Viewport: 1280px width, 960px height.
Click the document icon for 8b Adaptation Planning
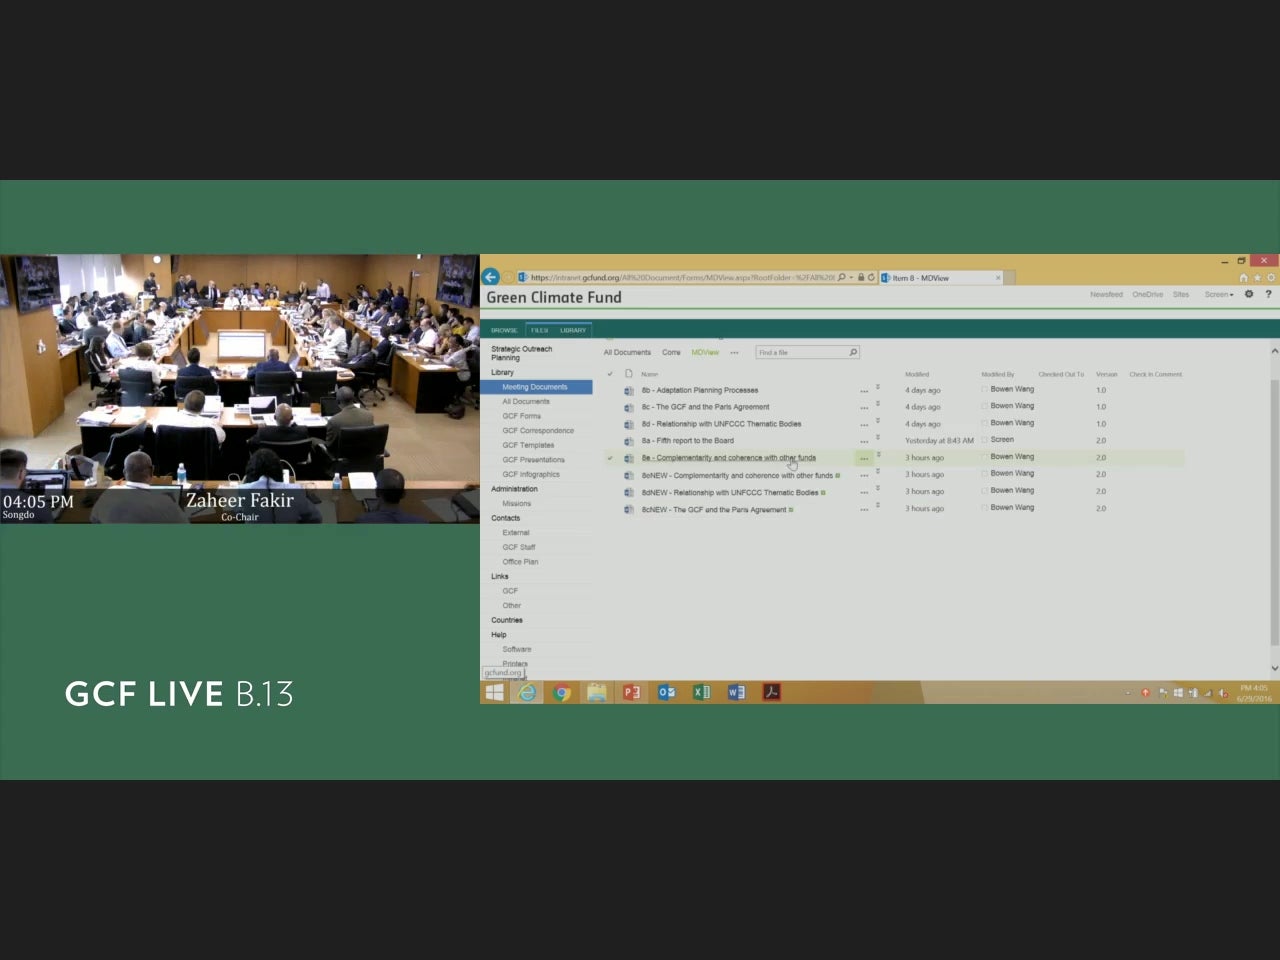pyautogui.click(x=628, y=390)
